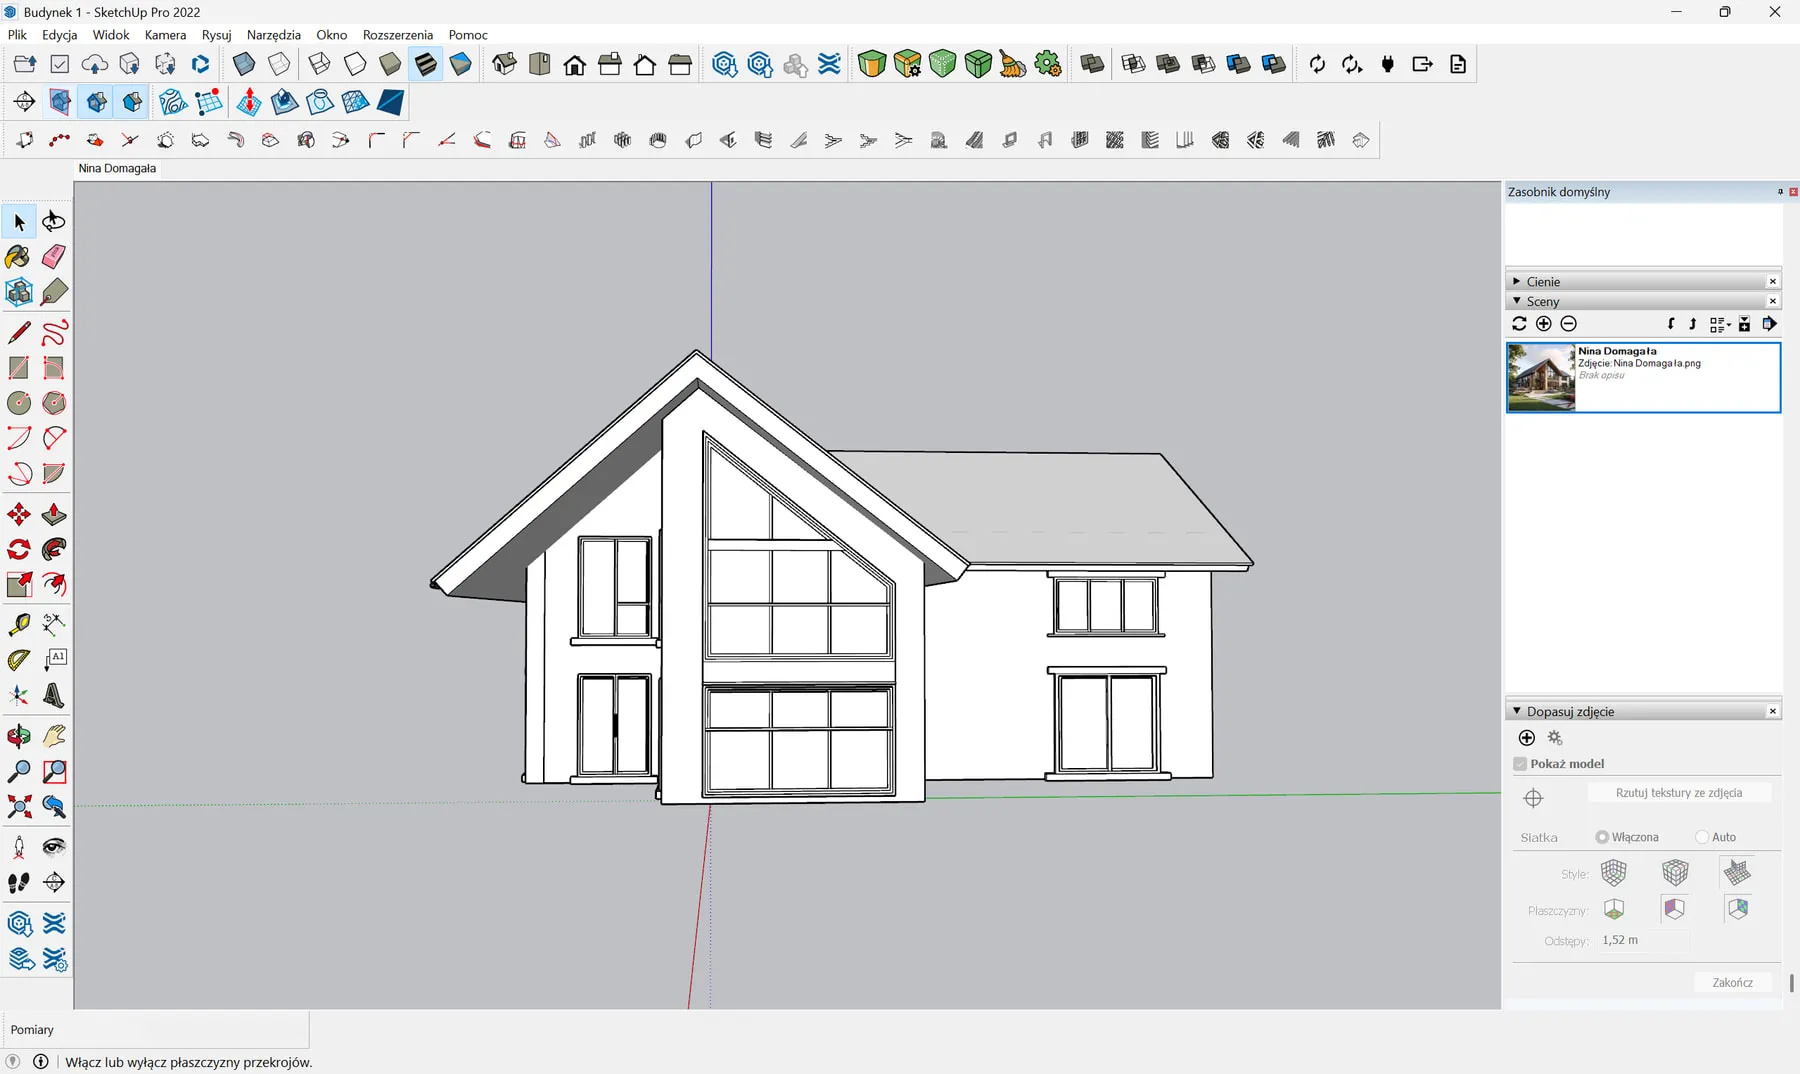The height and width of the screenshot is (1074, 1800).
Task: Remove scene with minus icon
Action: coord(1569,324)
